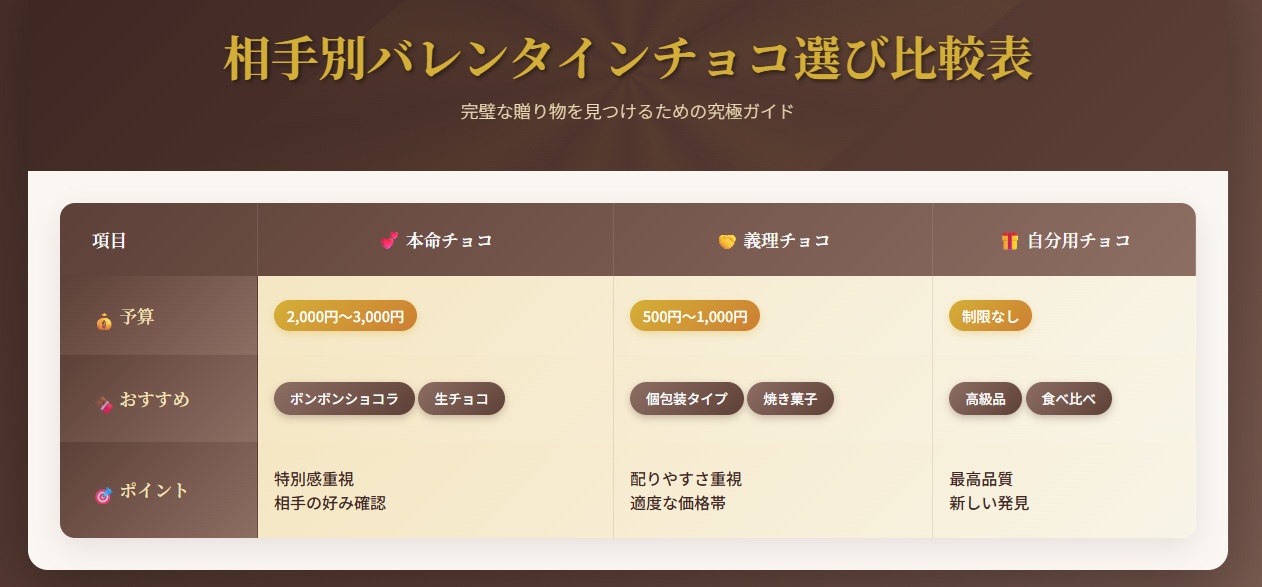Click the gift box icon beside 自分用チョコ
1262x587 pixels.
click(1009, 241)
